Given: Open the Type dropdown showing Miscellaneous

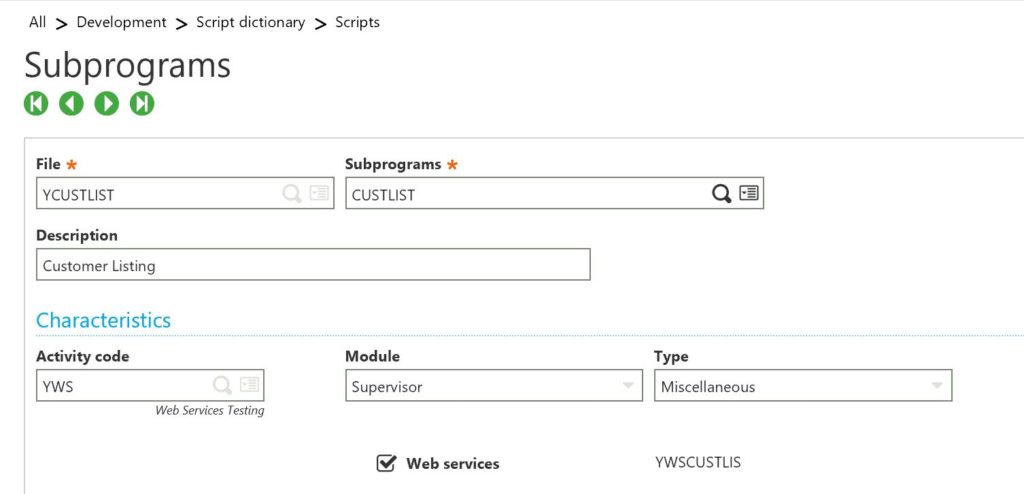Looking at the screenshot, I should [x=937, y=386].
